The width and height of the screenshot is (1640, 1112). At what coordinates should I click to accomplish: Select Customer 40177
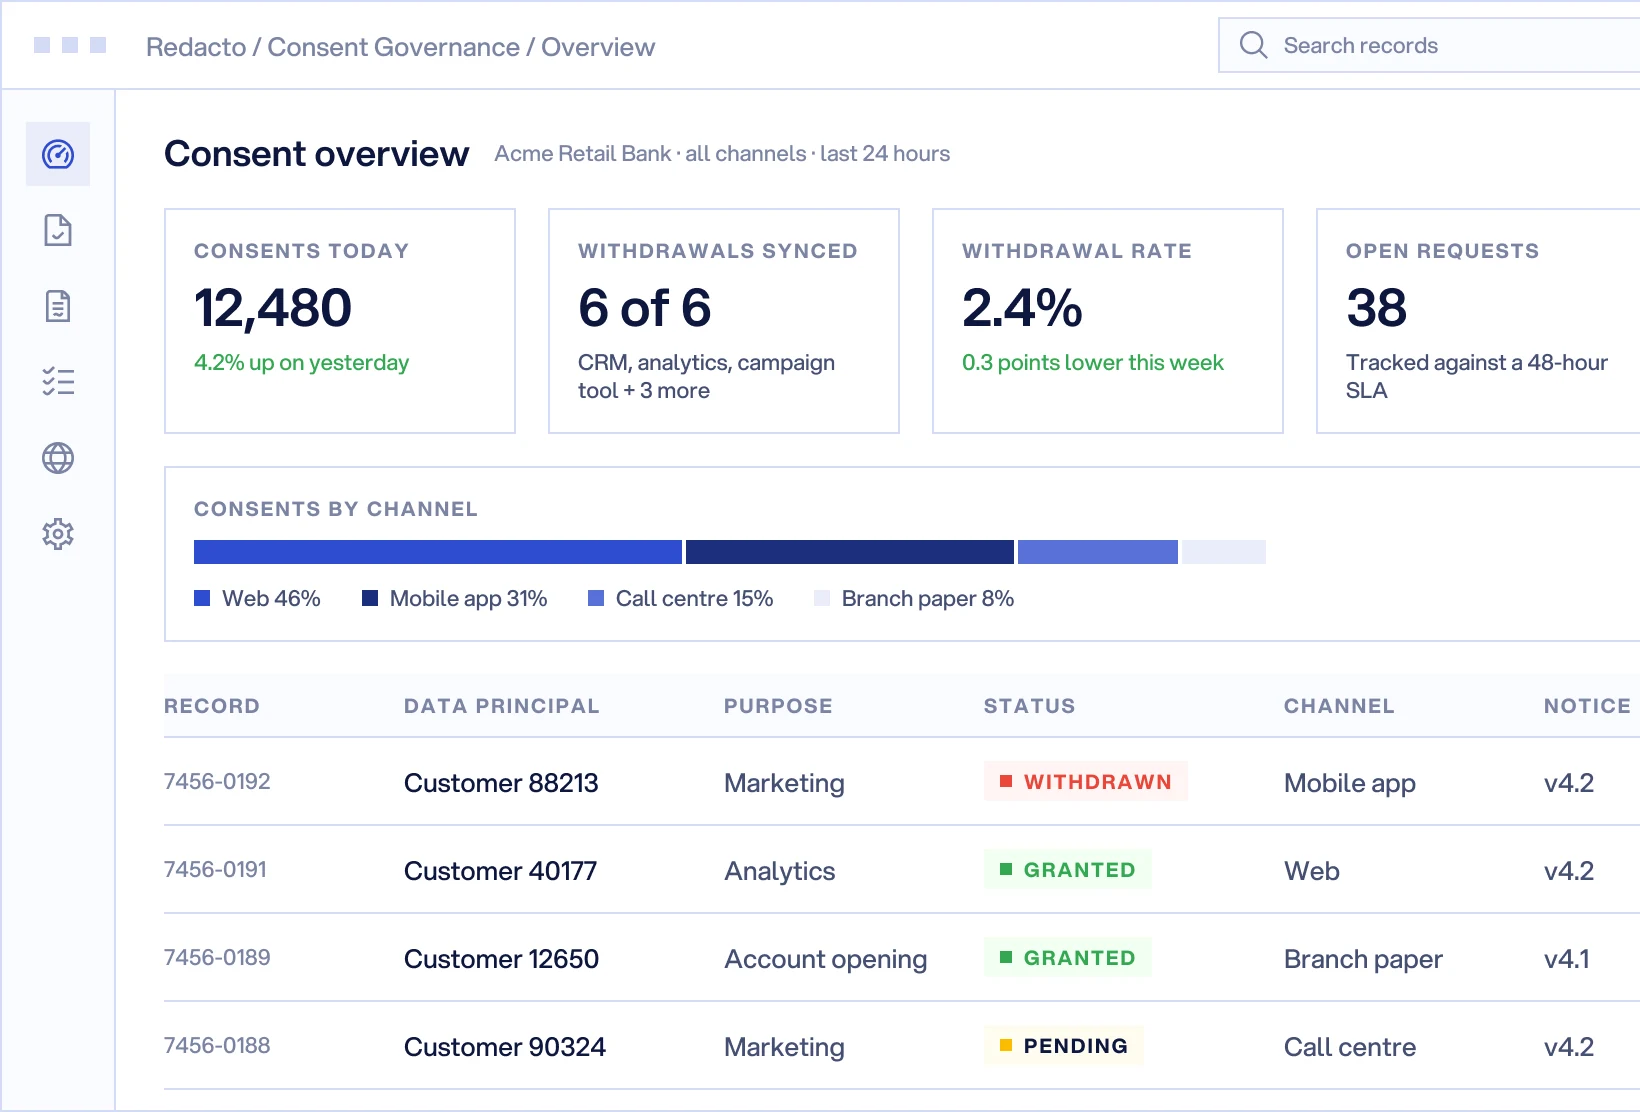tap(500, 871)
